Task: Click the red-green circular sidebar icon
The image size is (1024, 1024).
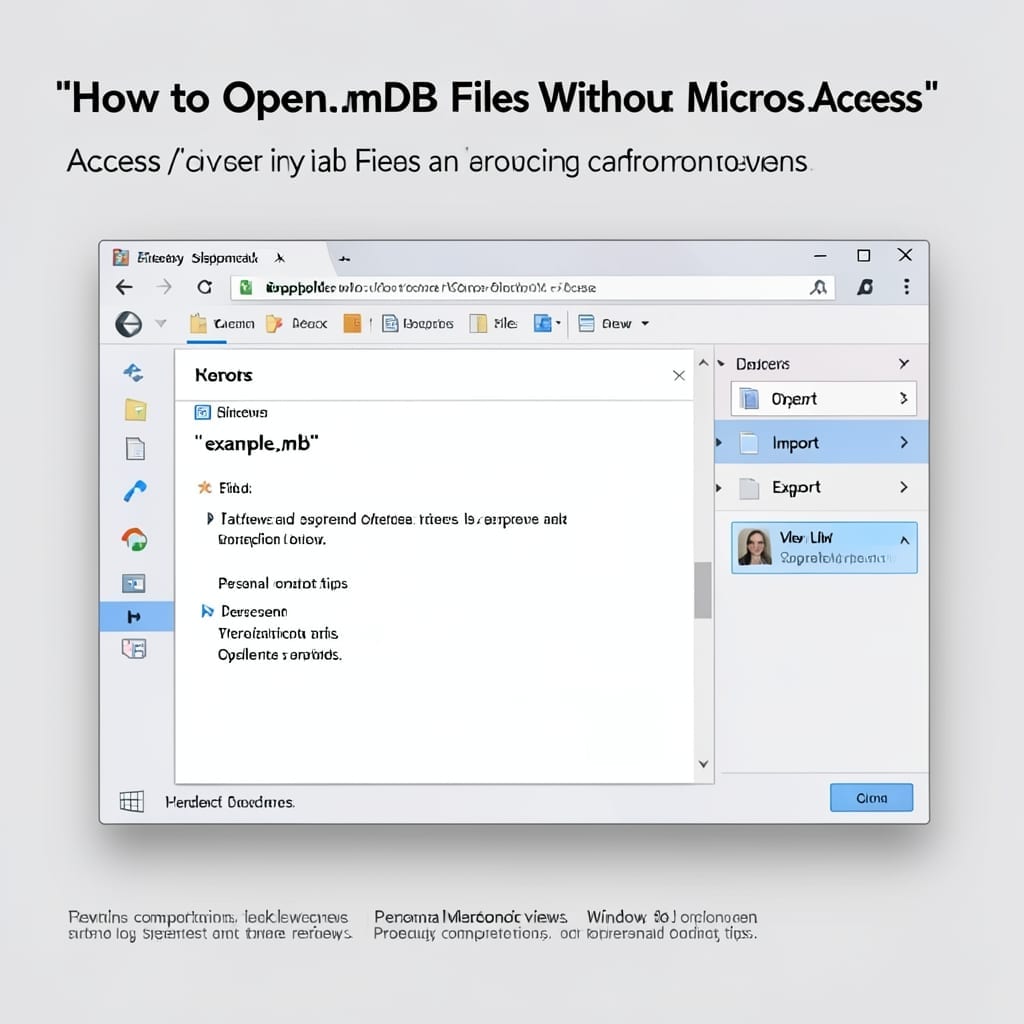Action: (x=135, y=540)
